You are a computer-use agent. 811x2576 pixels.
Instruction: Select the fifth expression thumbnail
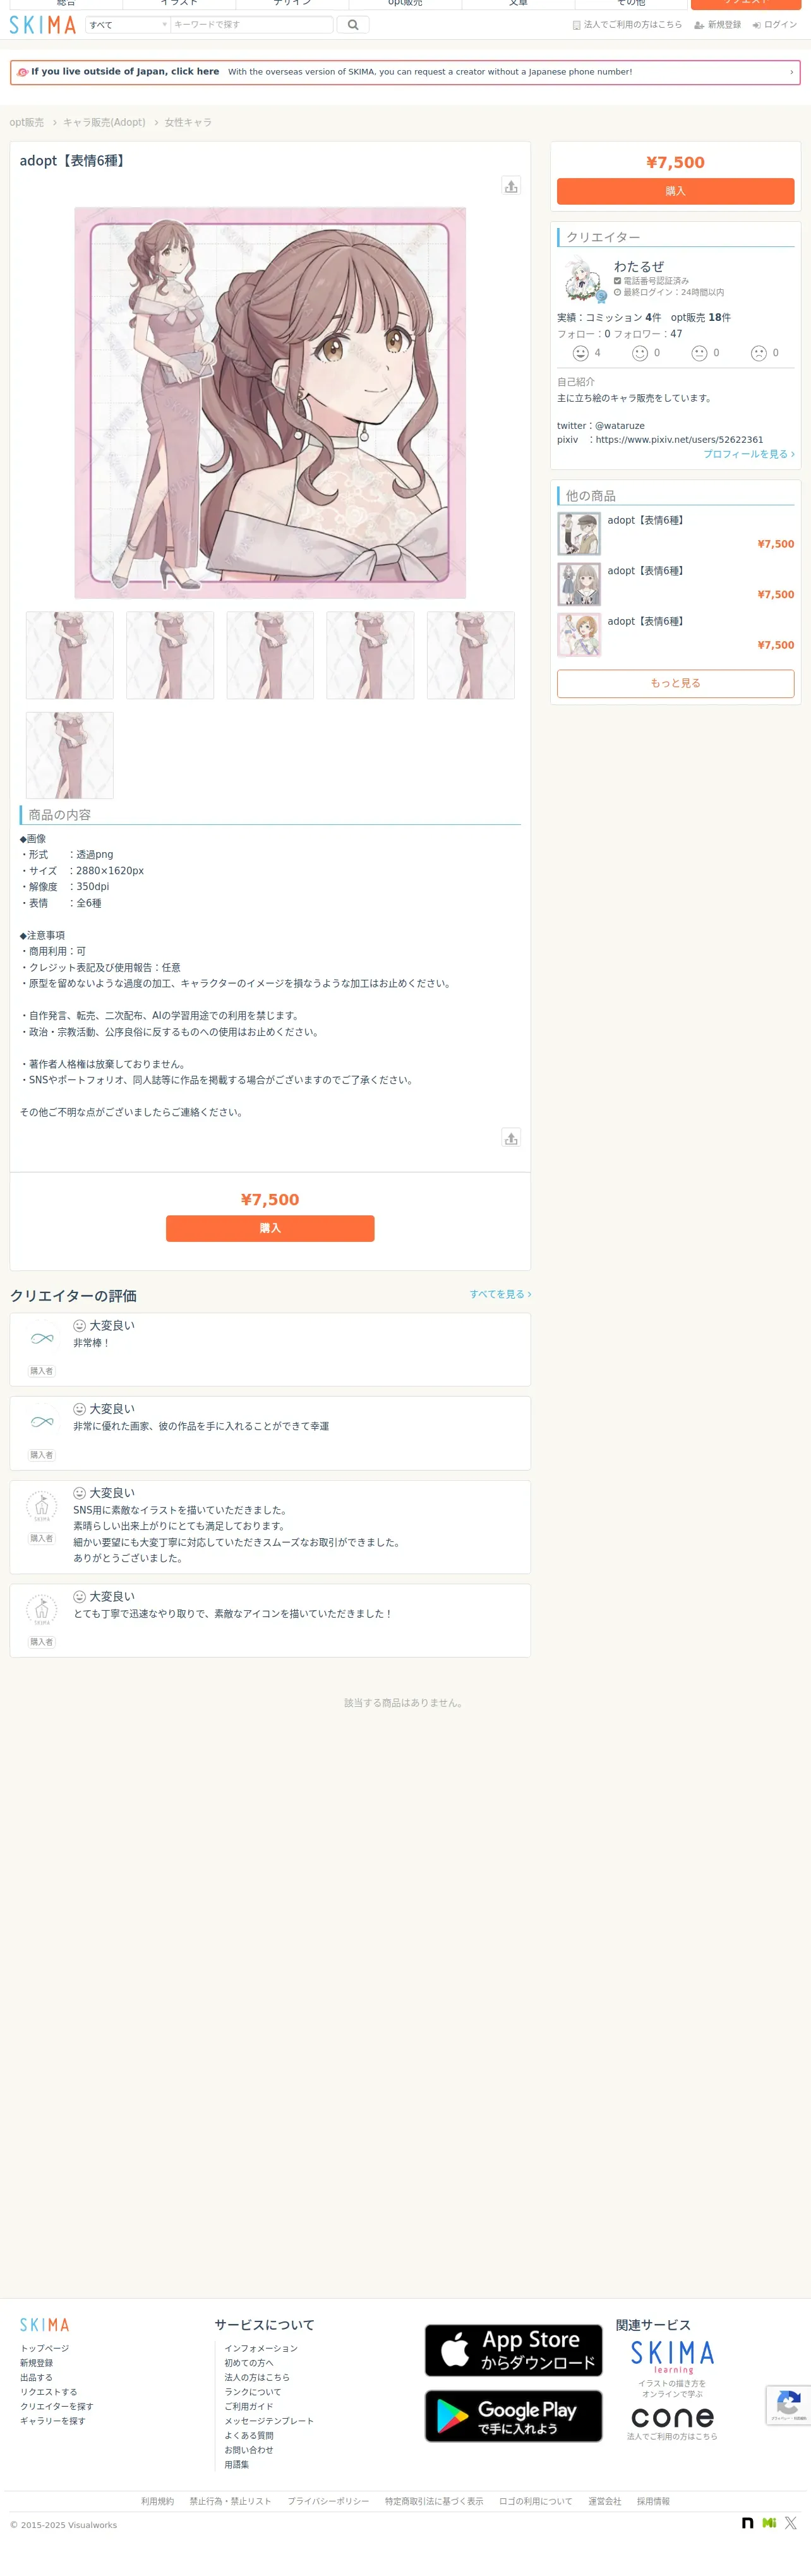click(x=471, y=655)
